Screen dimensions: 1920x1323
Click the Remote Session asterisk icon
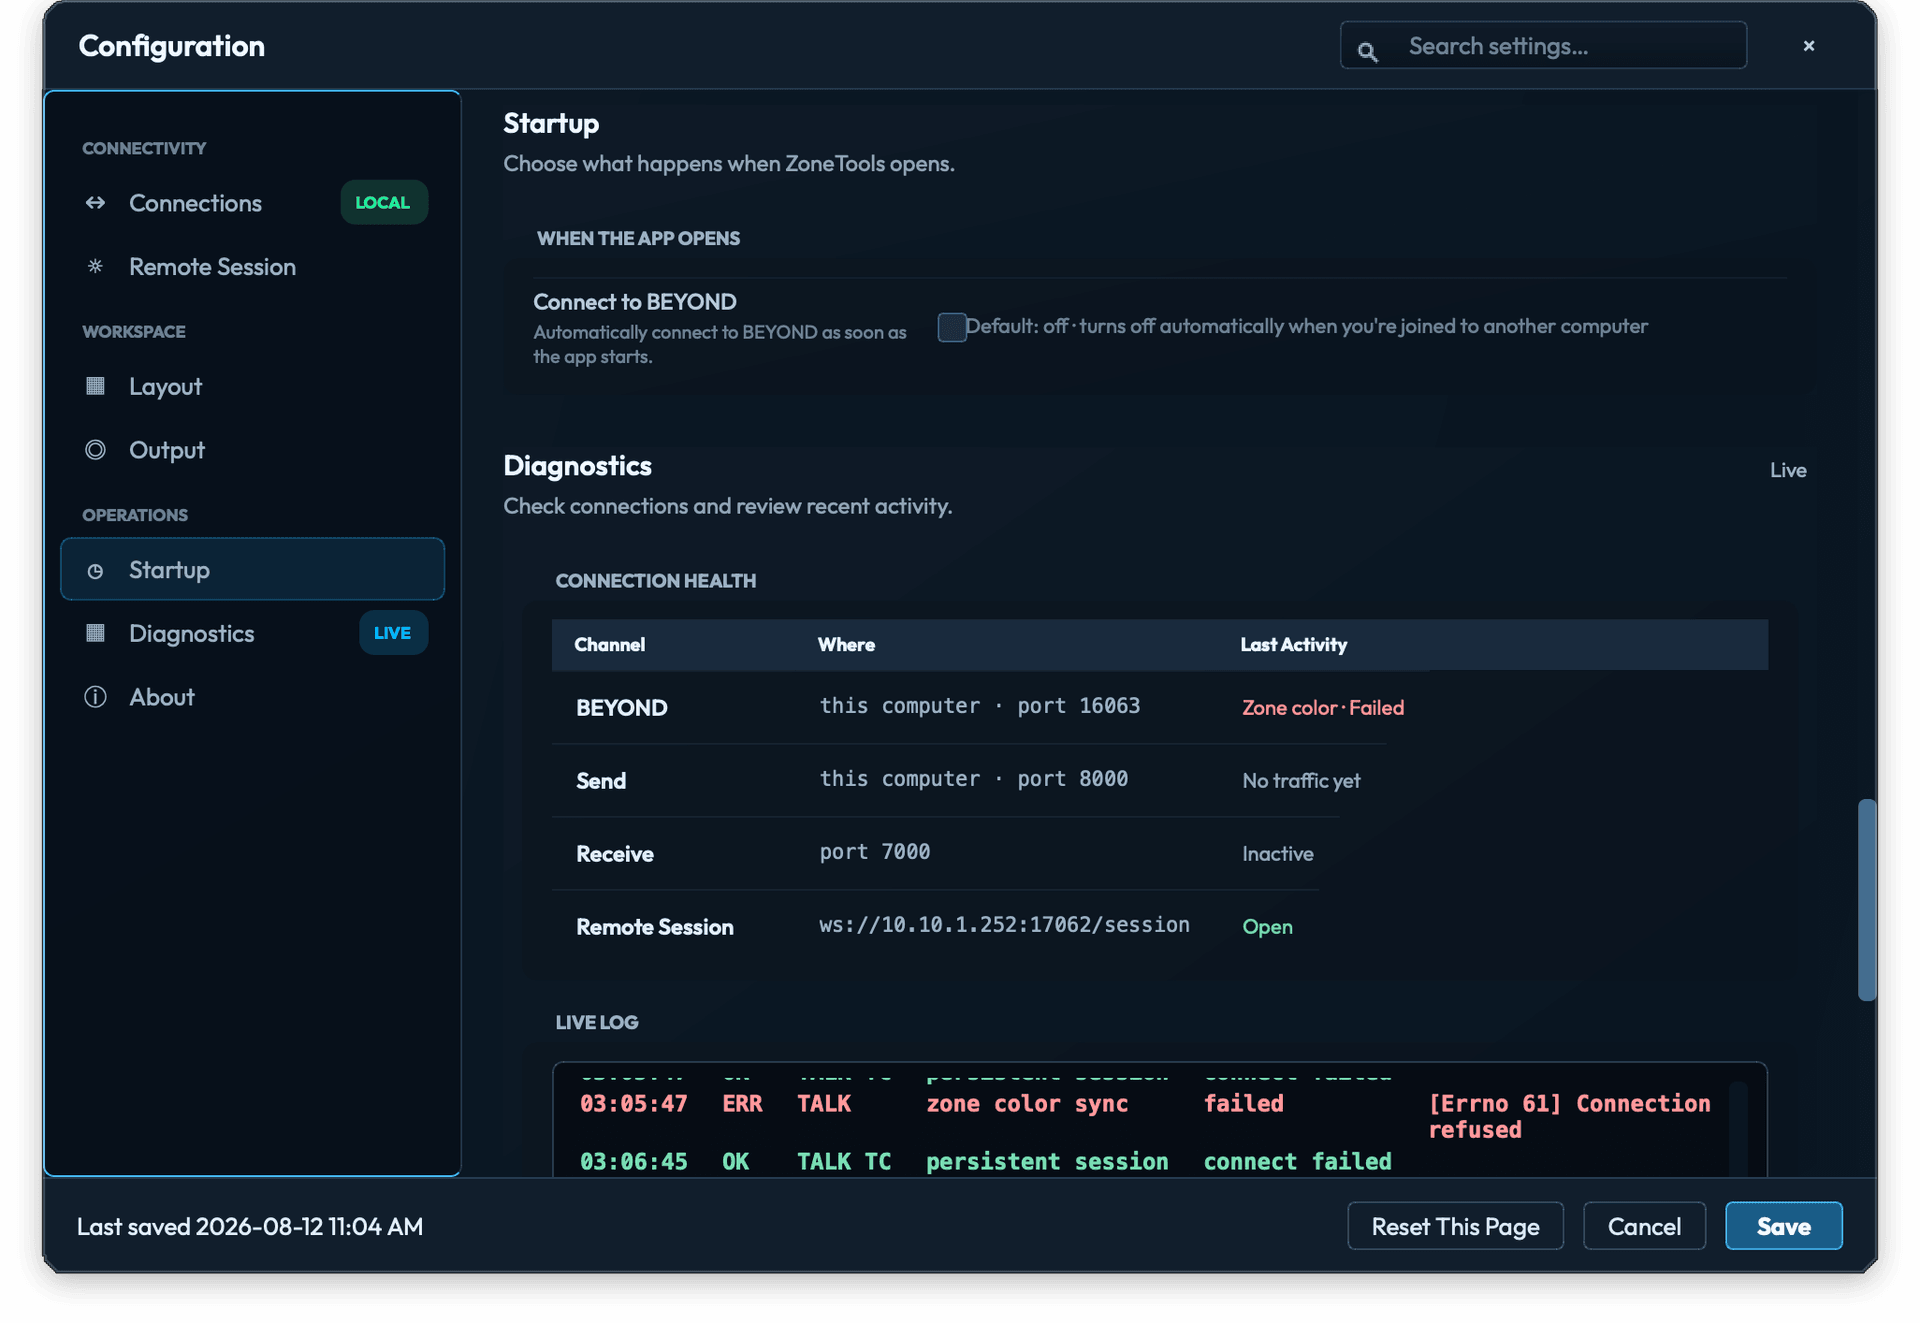pyautogui.click(x=95, y=266)
